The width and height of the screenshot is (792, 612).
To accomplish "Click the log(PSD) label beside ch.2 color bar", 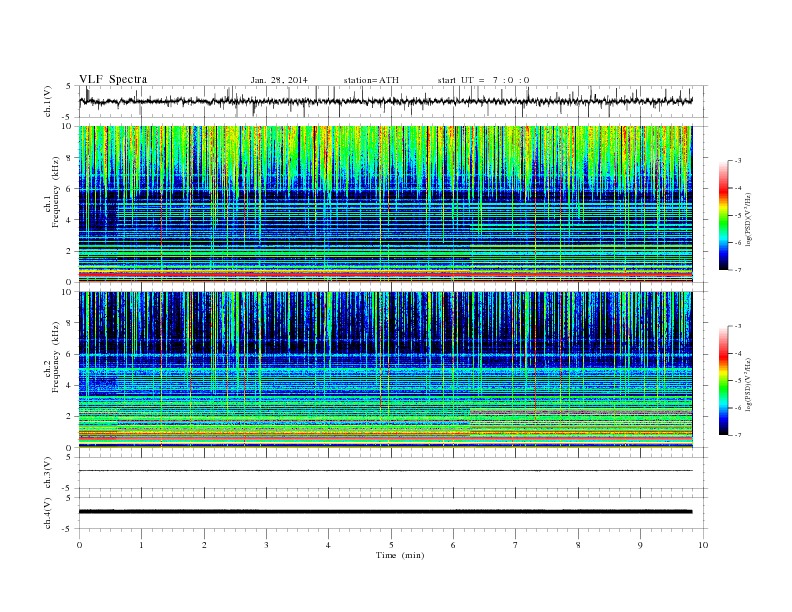I will 748,384.
